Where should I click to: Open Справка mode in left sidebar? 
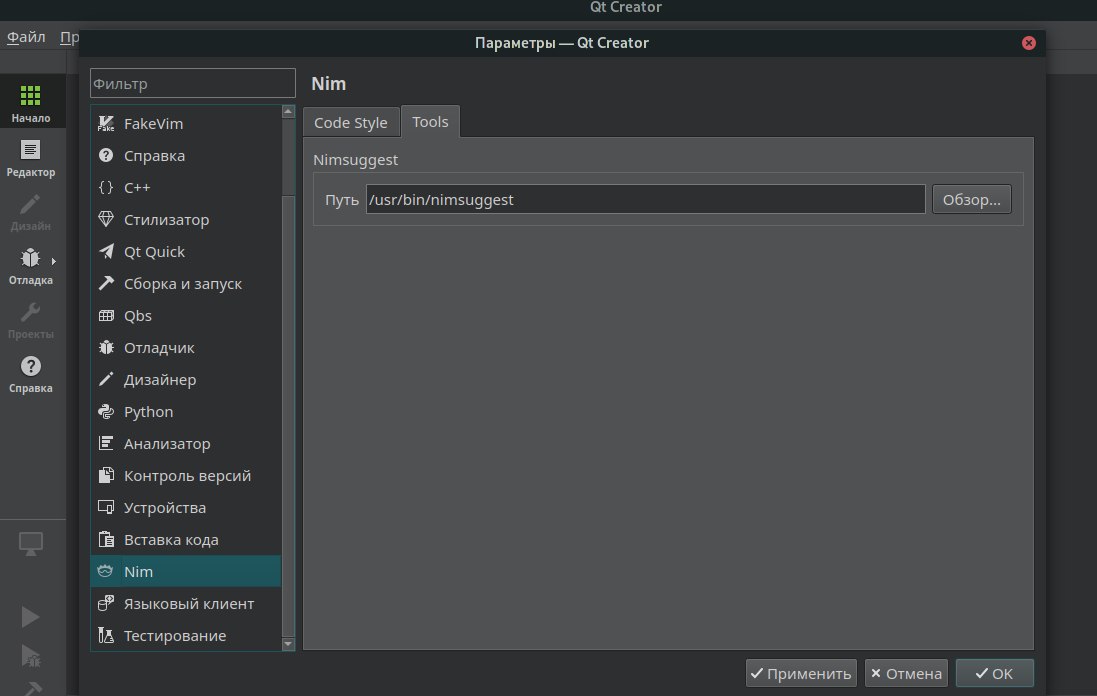(x=31, y=374)
